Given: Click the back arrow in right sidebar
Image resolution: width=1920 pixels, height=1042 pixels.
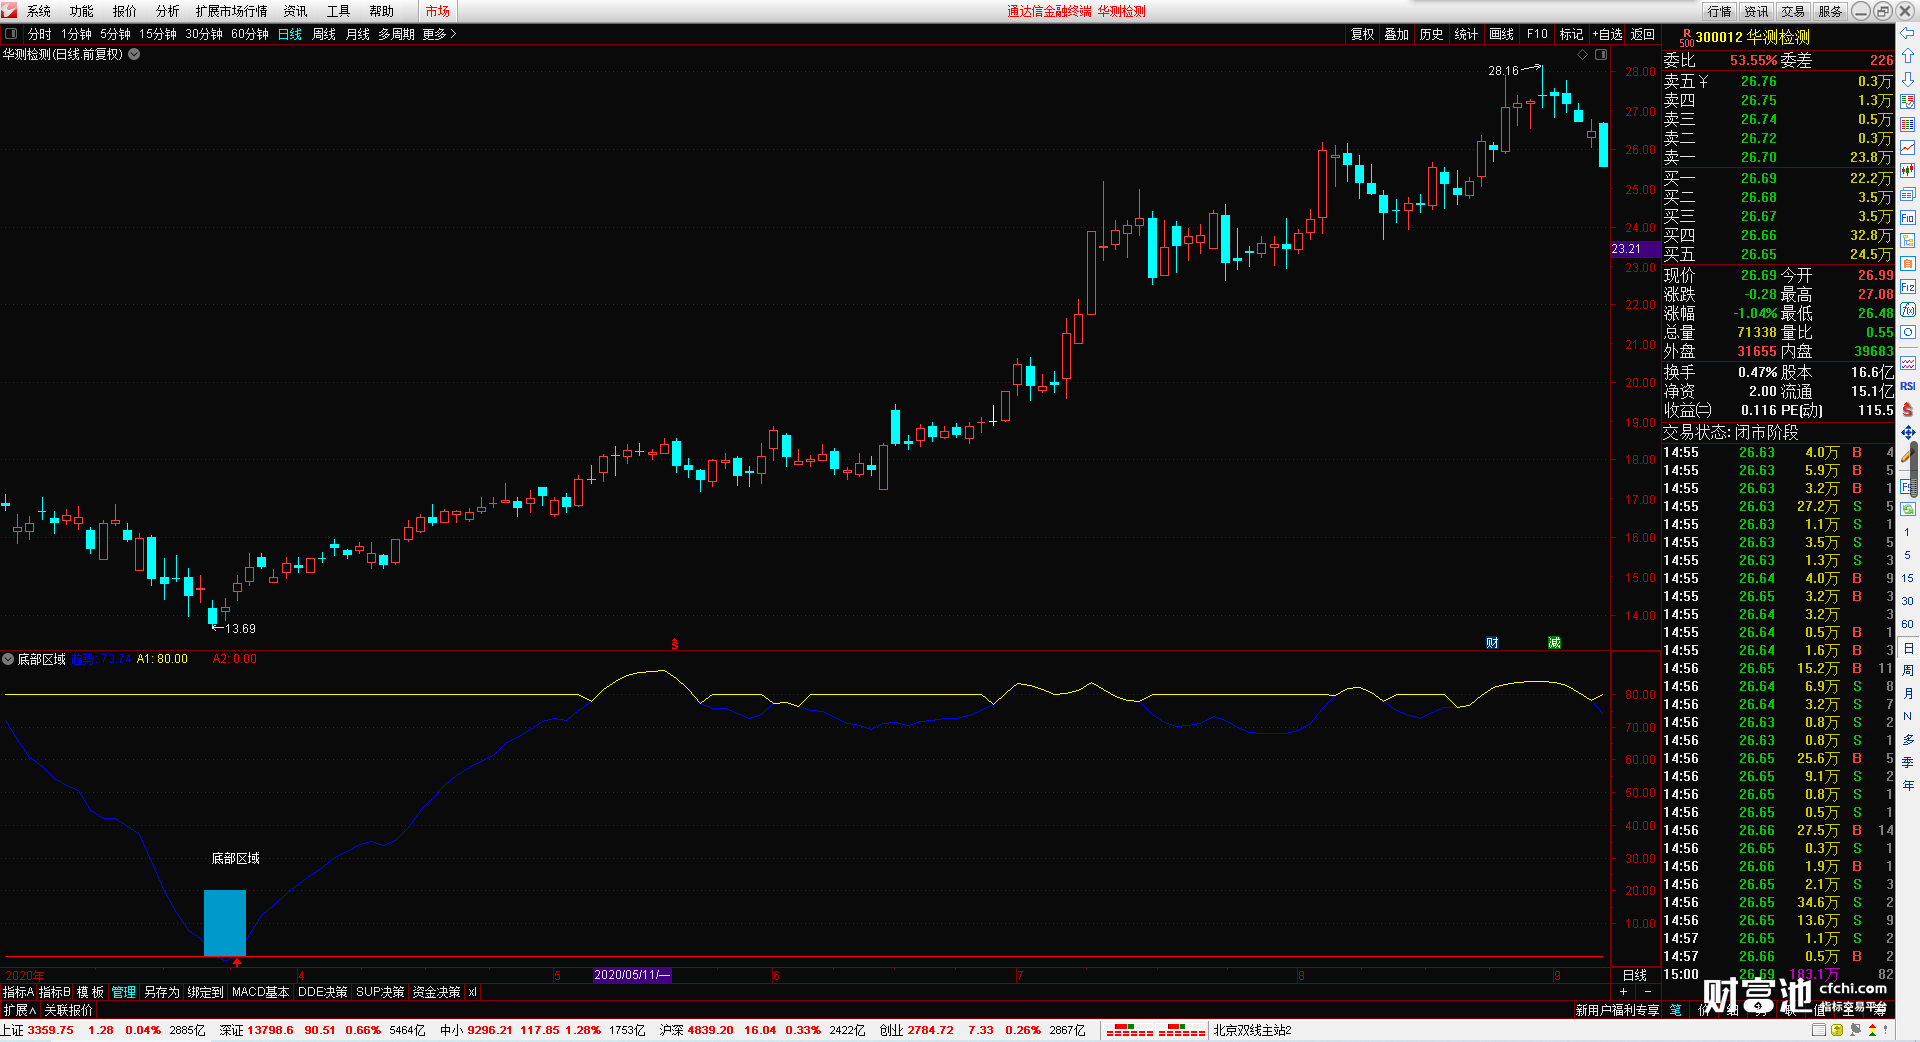Looking at the screenshot, I should click(1908, 33).
